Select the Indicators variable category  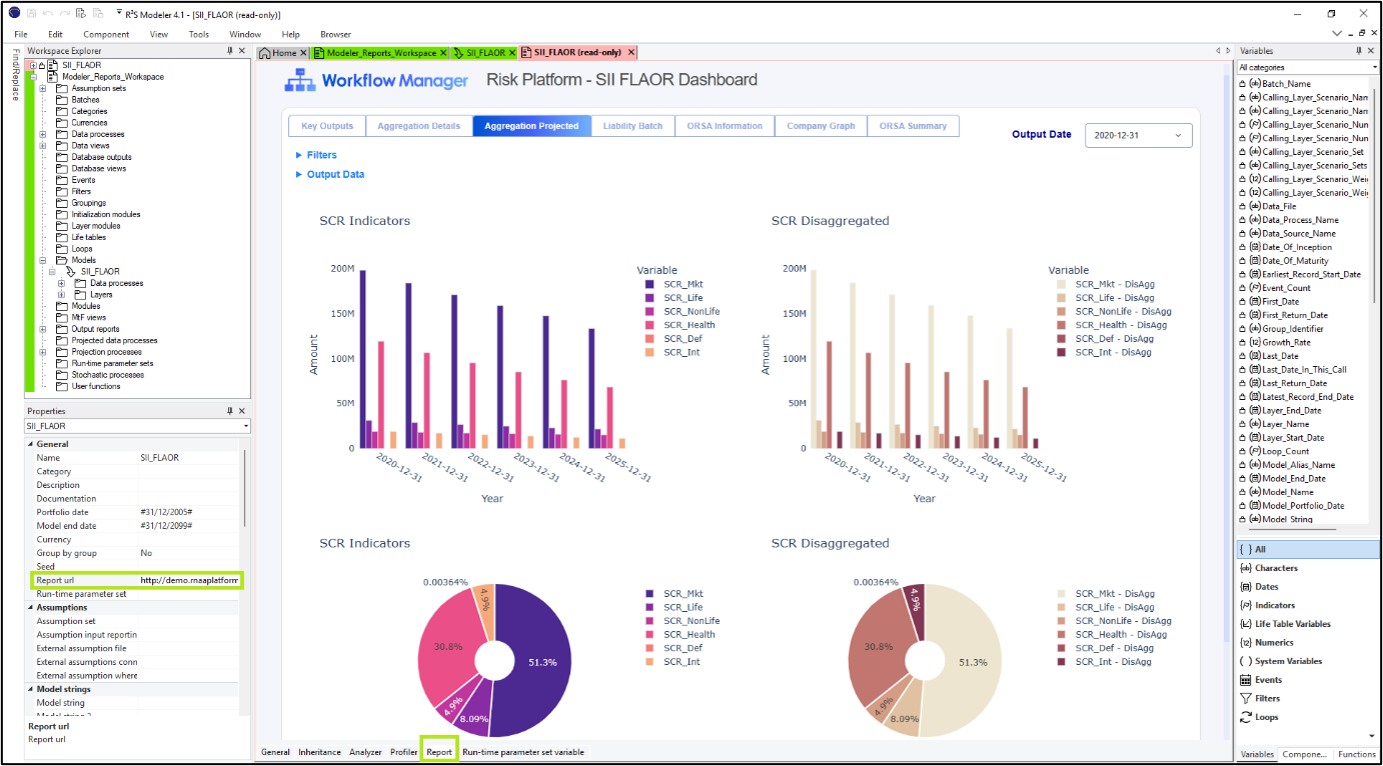coord(1306,605)
